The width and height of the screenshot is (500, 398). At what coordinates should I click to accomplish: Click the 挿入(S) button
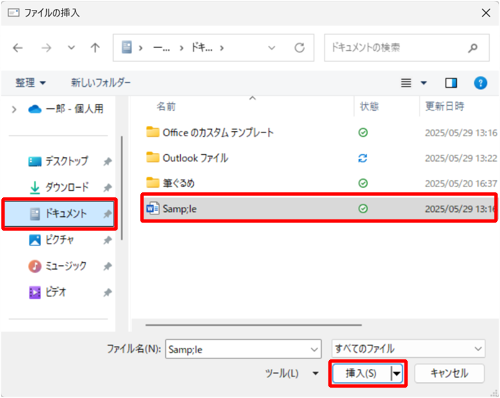362,373
